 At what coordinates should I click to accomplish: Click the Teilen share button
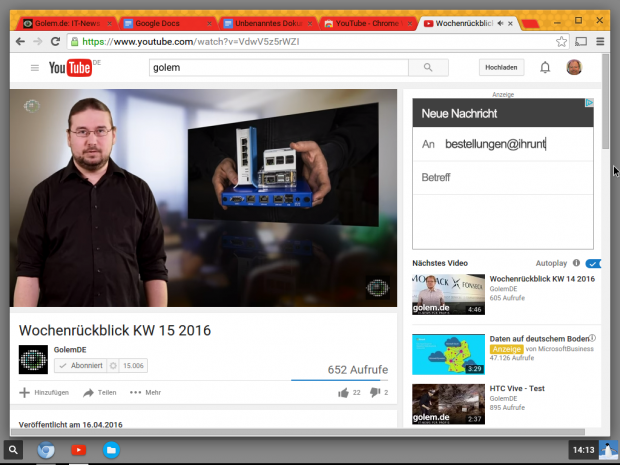click(x=100, y=393)
